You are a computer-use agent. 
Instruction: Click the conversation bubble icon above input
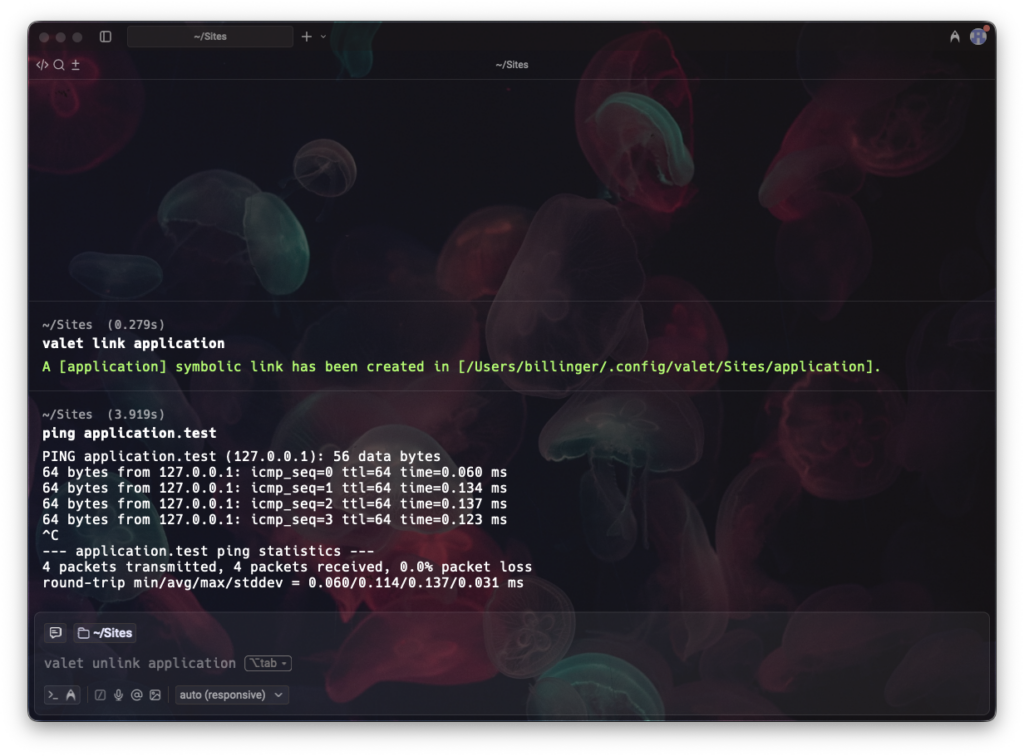coord(55,633)
